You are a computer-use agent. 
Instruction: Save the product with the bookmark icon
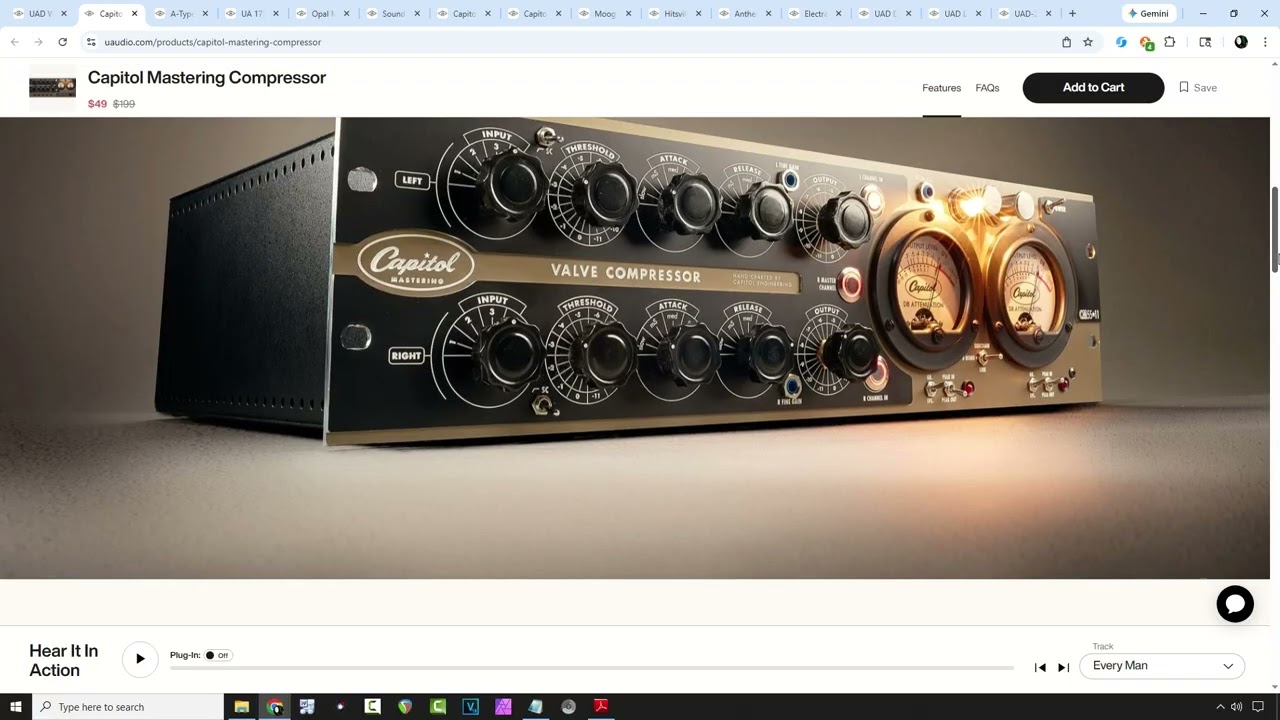(1197, 88)
